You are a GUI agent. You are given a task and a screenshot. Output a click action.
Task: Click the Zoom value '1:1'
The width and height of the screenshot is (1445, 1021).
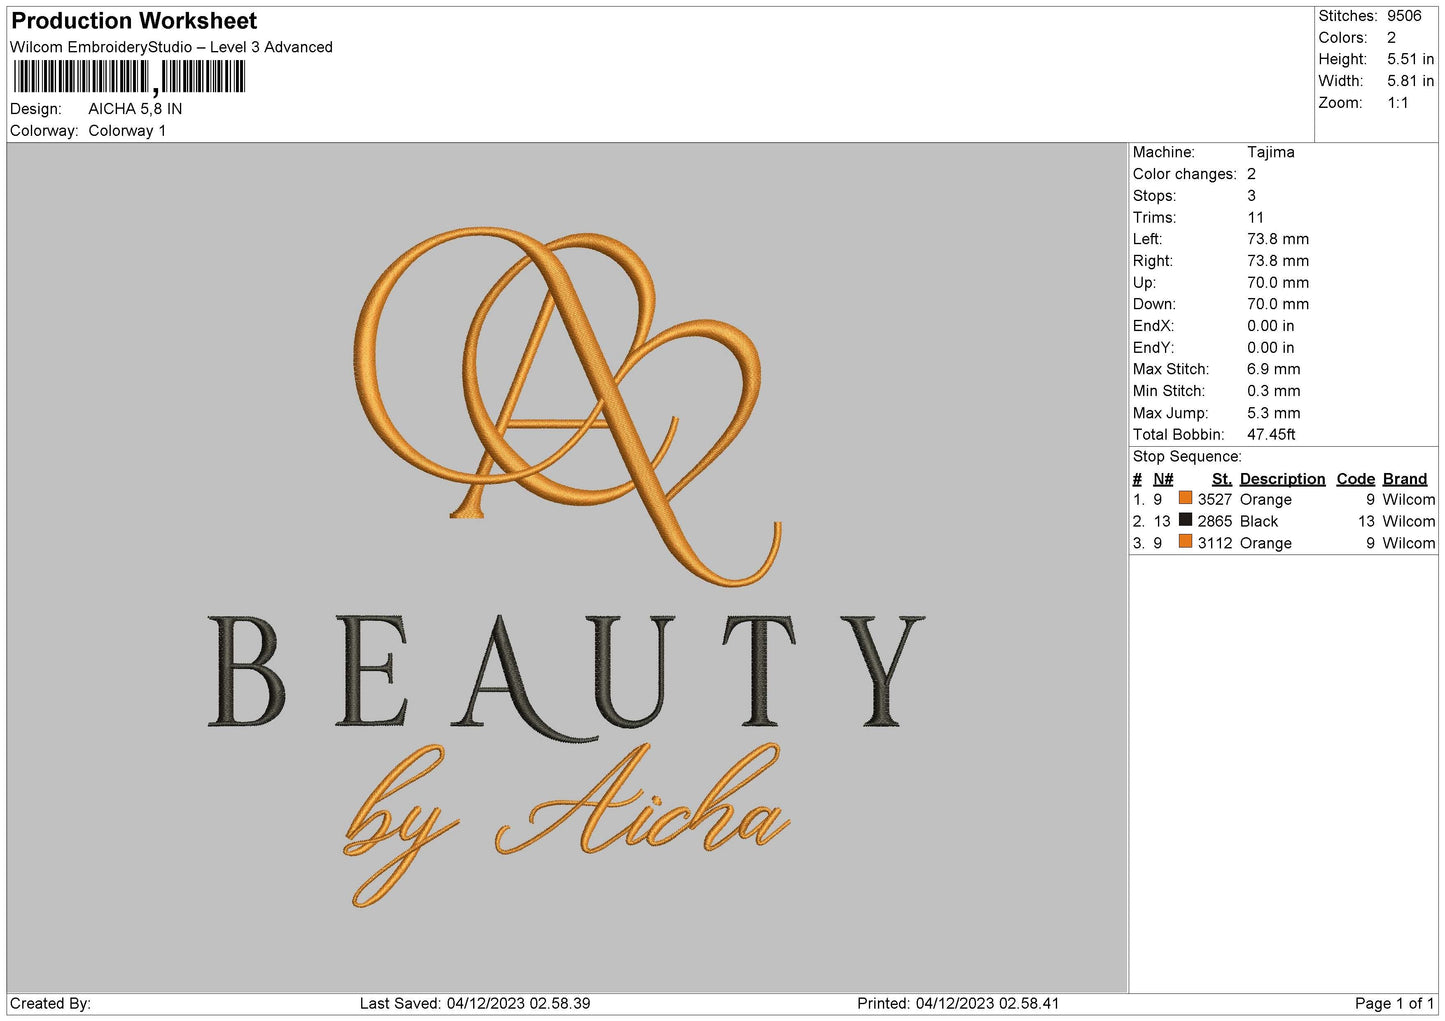(1398, 103)
